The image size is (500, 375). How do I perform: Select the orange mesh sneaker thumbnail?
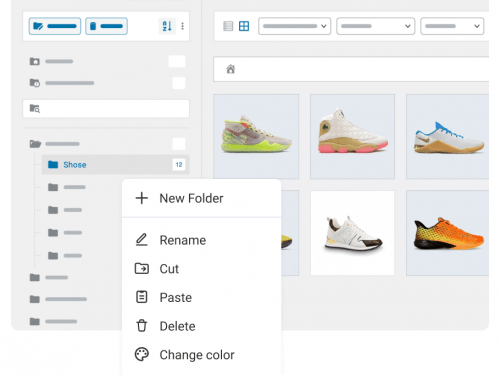pos(448,233)
